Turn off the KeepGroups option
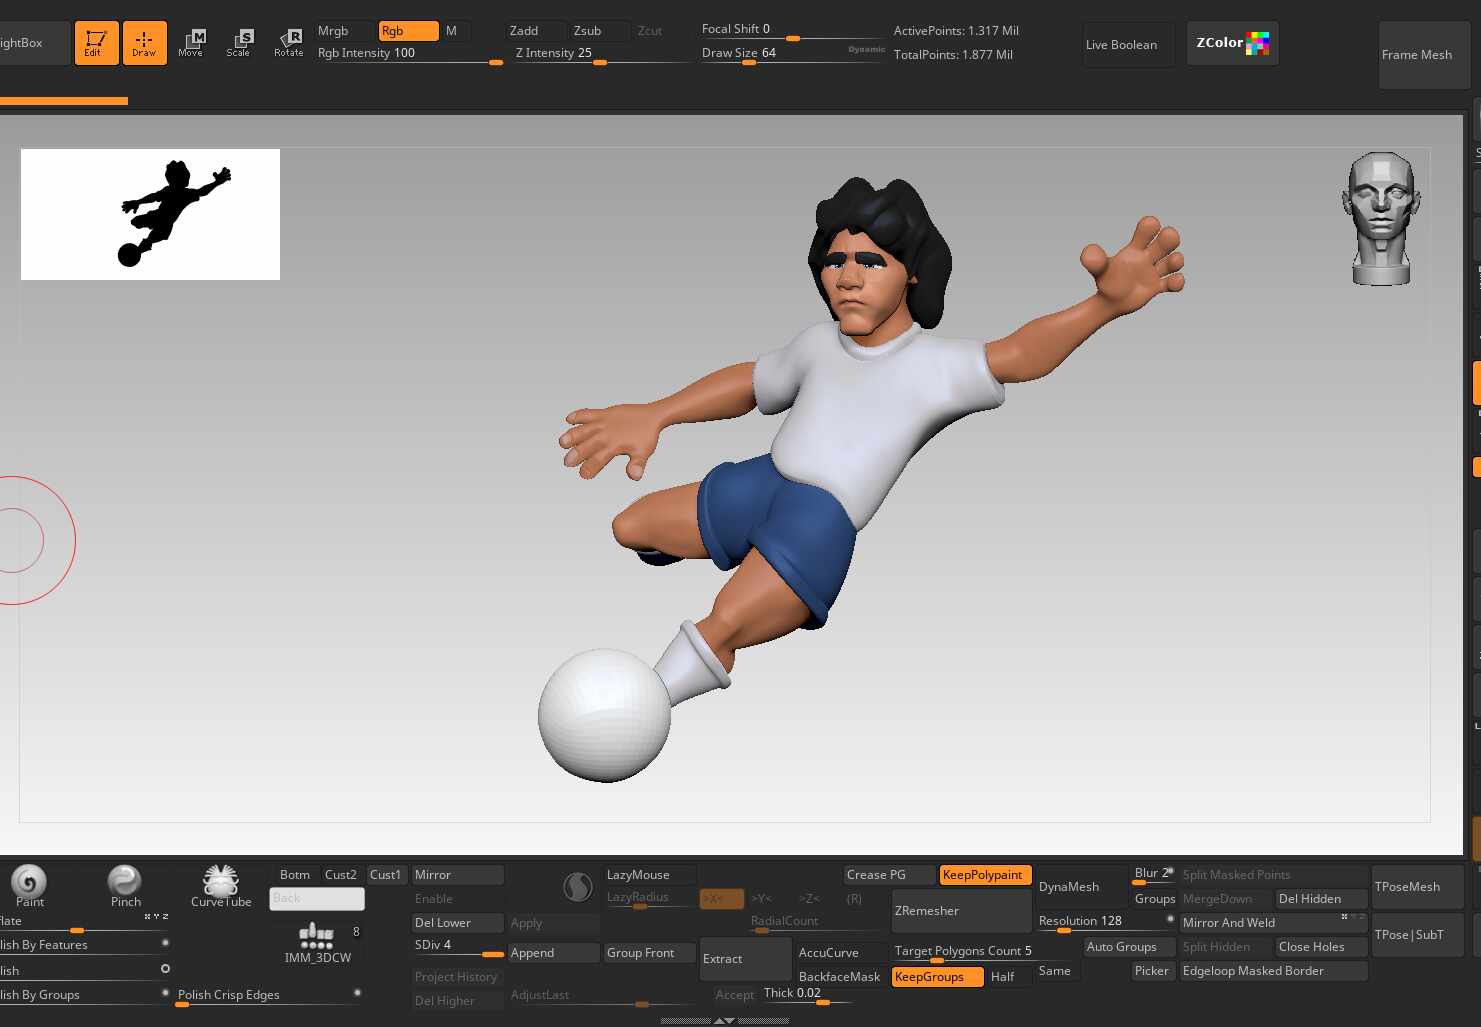Viewport: 1481px width, 1027px height. 937,977
